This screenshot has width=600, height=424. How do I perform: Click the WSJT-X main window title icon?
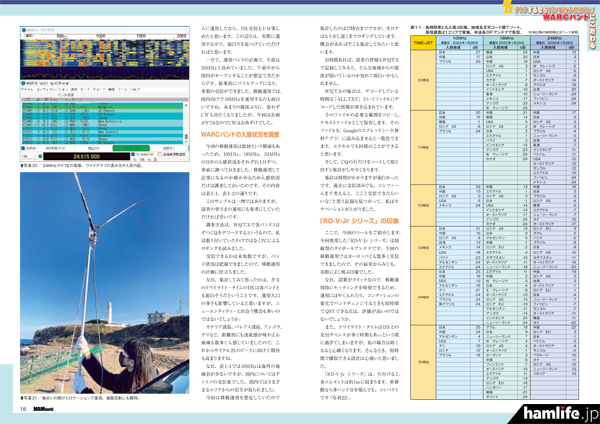[24, 83]
